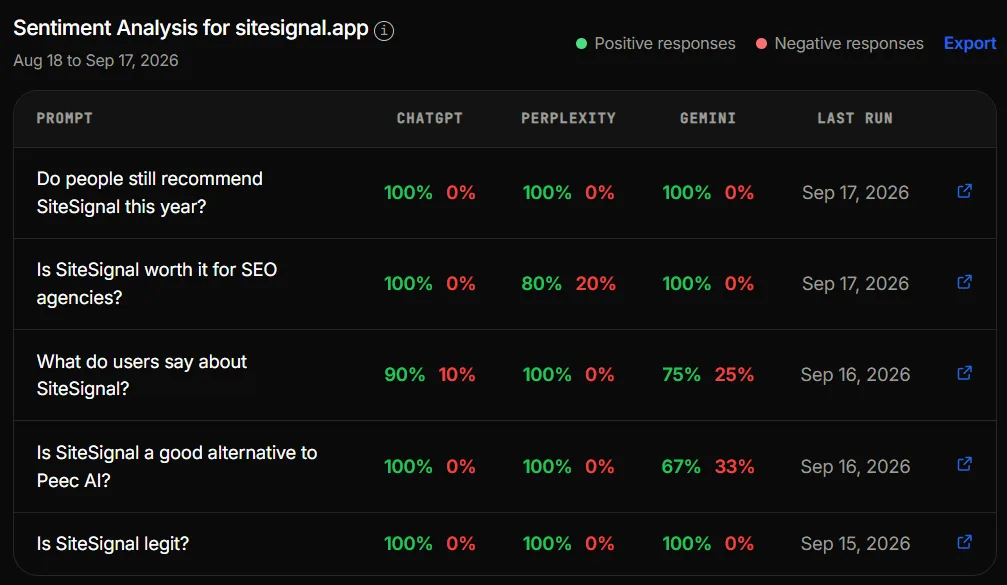The height and width of the screenshot is (585, 1007).
Task: Click last run date of 'Do people still recommend' row
Action: (x=855, y=193)
